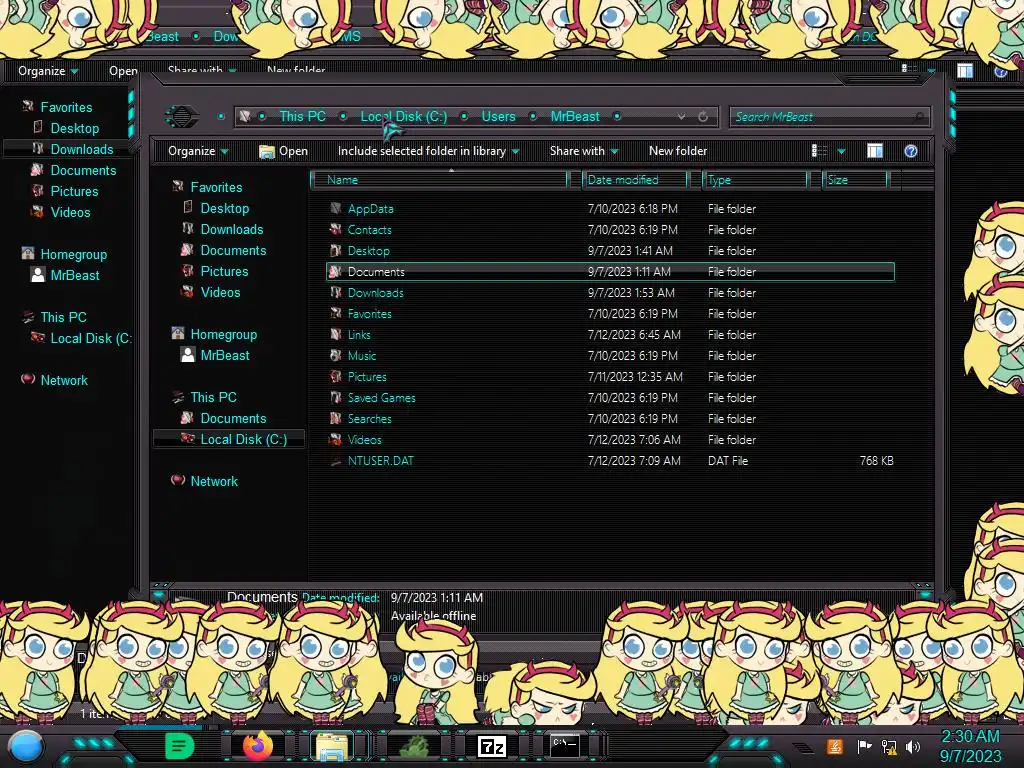The image size is (1024, 768).
Task: Click the taskbar clock showing 2:30 AM
Action: tap(970, 746)
